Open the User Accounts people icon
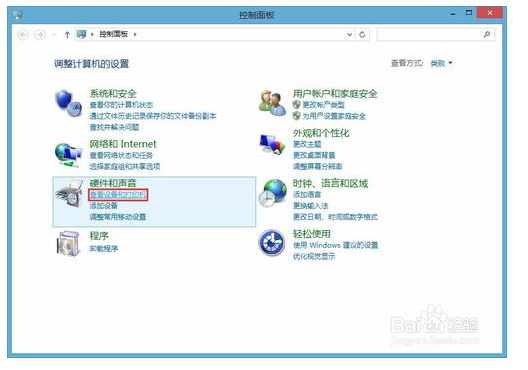Image resolution: width=528 pixels, height=370 pixels. 272,103
